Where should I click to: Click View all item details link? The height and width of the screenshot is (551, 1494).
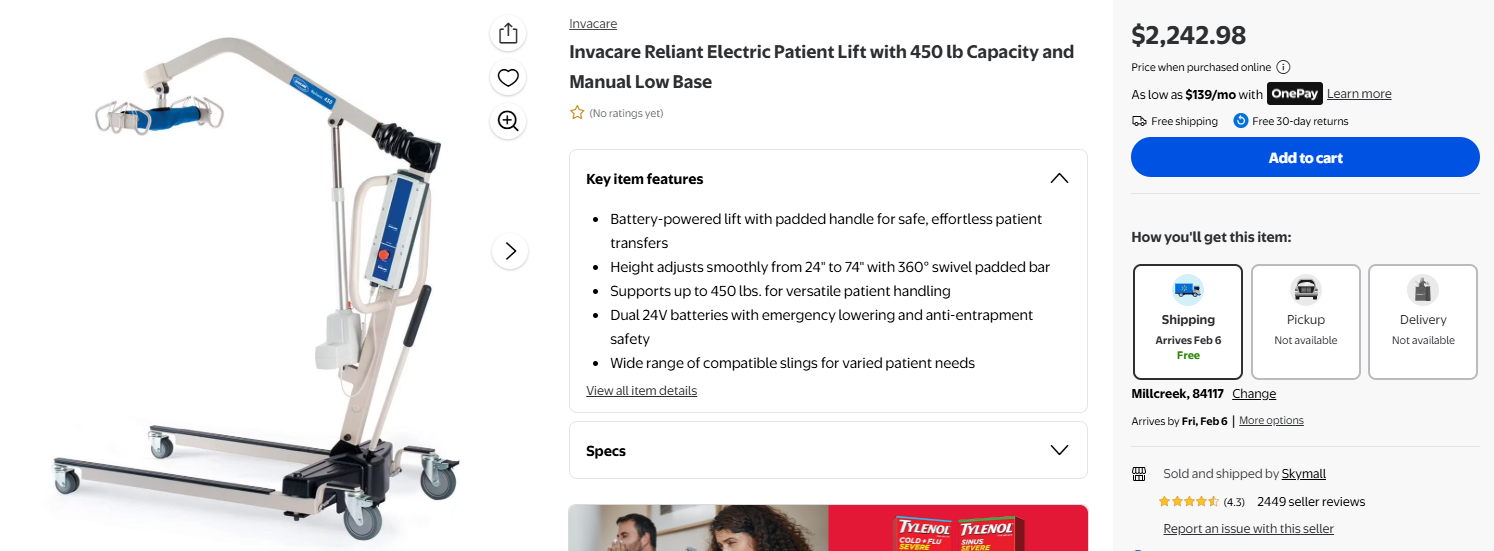pos(641,391)
